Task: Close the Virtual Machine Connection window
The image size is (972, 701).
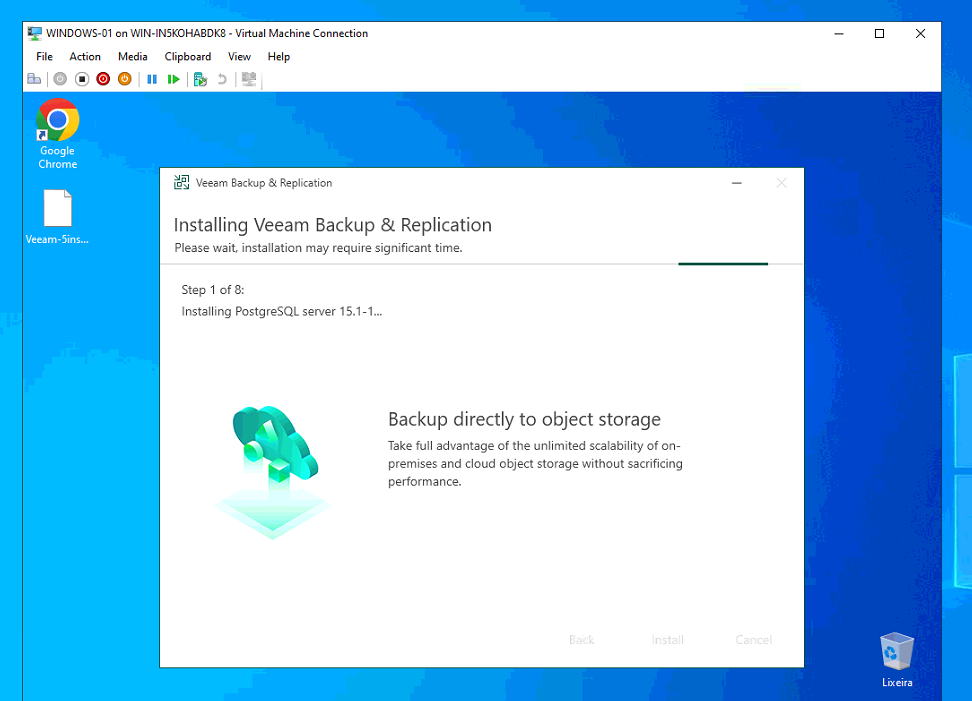Action: coord(920,33)
